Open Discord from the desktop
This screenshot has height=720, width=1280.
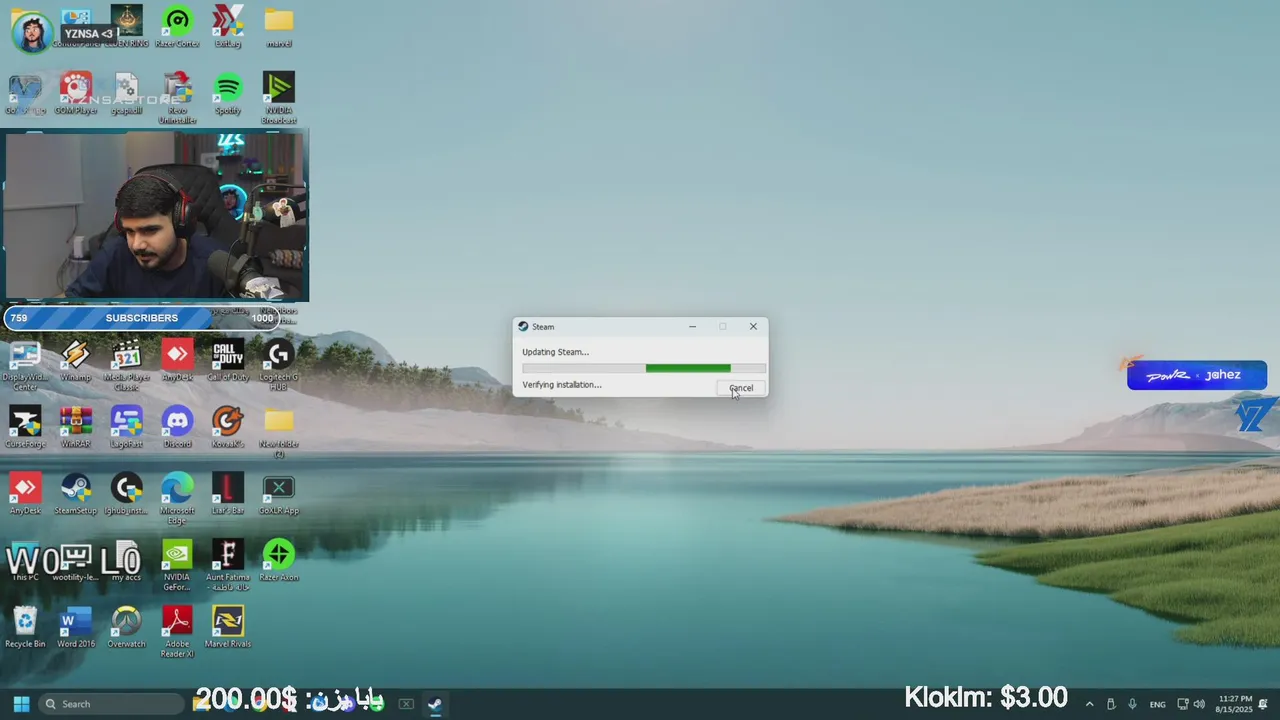tap(177, 427)
